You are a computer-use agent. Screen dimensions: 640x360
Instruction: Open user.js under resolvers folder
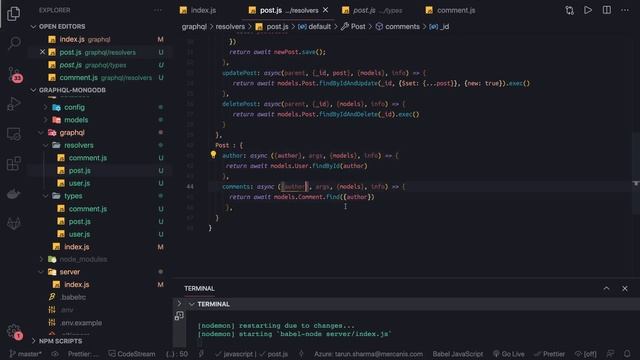(x=79, y=183)
